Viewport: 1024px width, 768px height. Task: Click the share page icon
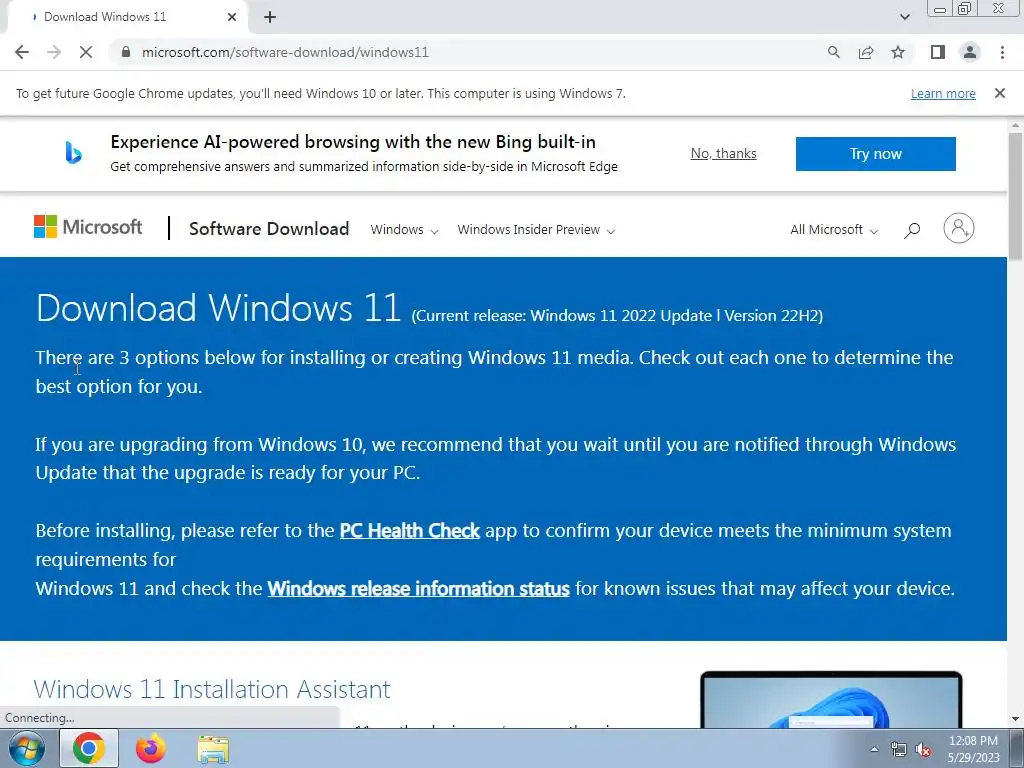point(866,52)
